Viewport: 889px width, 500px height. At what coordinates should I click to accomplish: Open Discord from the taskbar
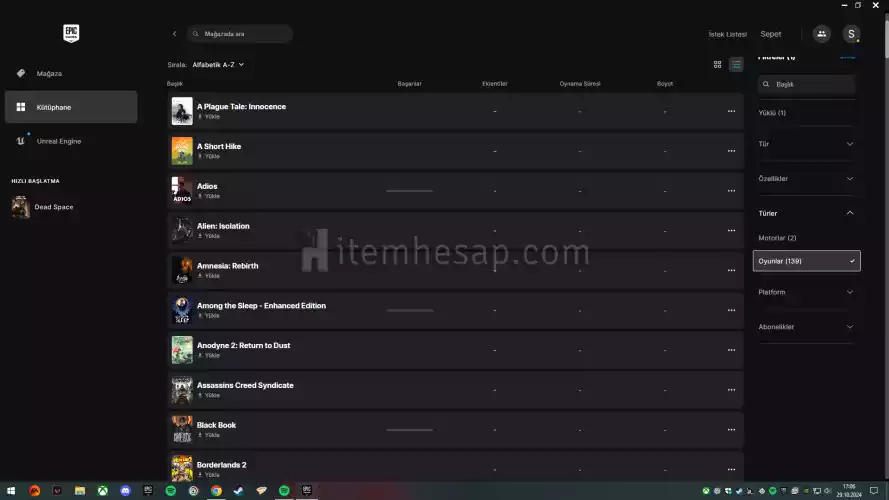coord(125,491)
